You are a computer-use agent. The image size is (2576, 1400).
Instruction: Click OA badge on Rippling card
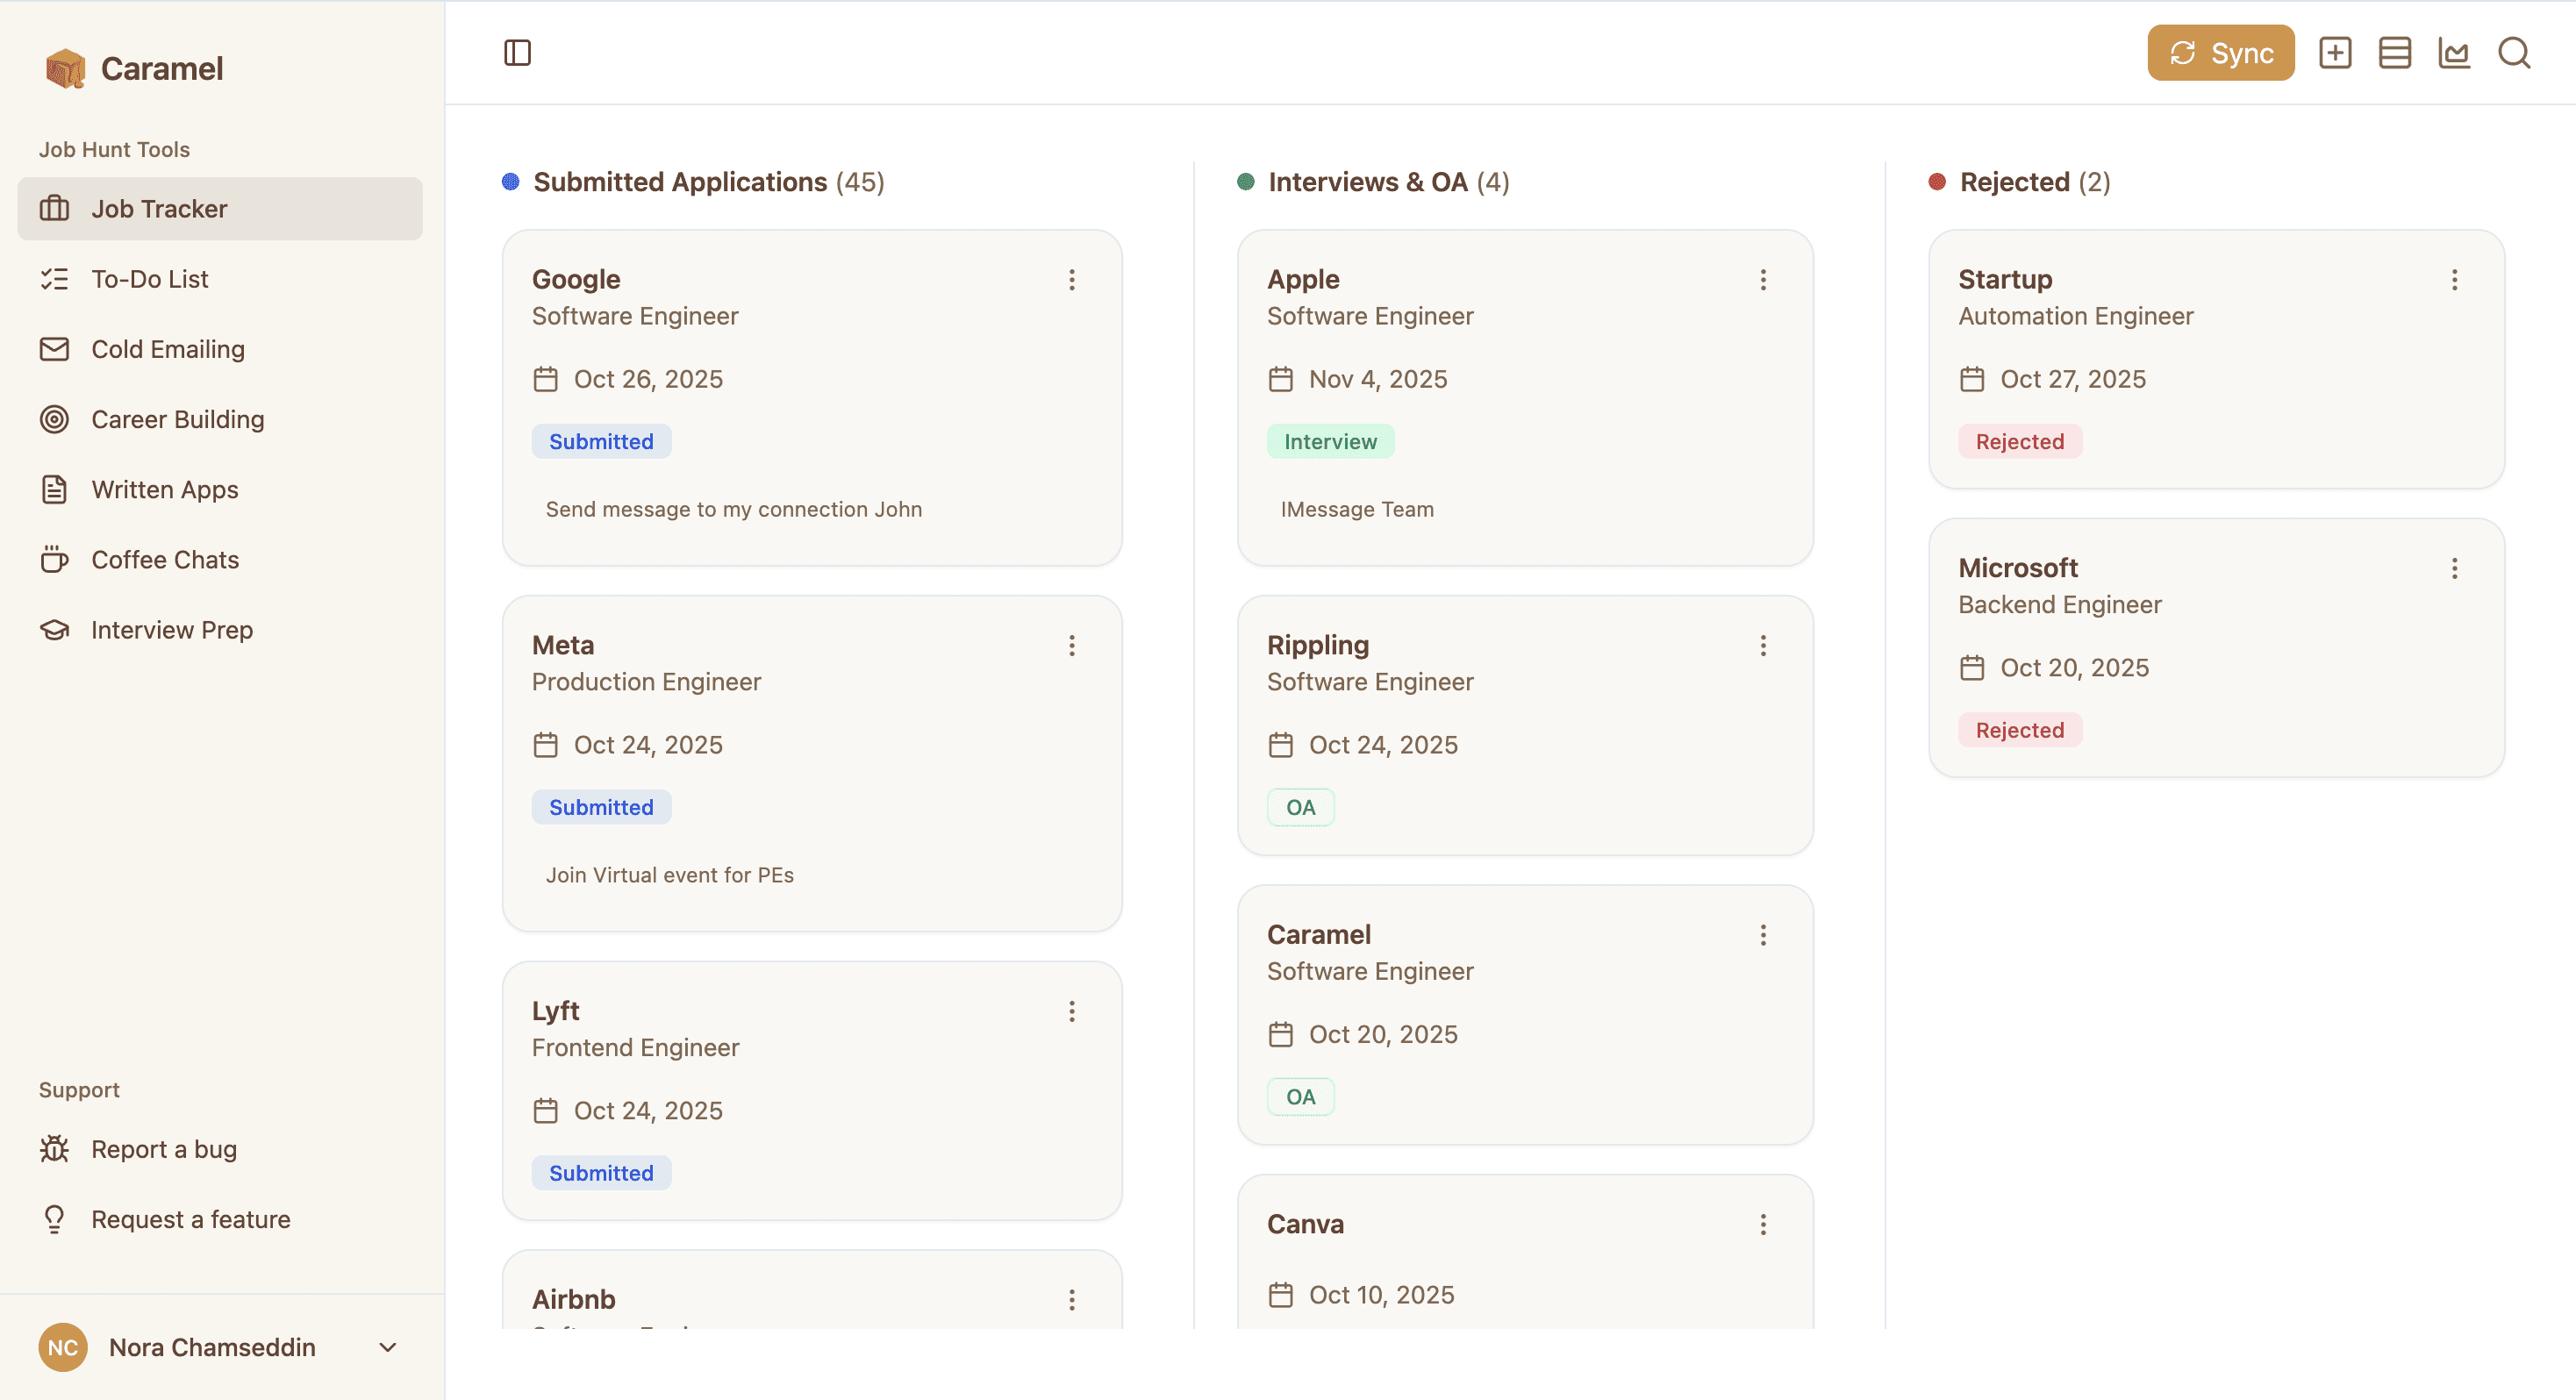point(1300,807)
